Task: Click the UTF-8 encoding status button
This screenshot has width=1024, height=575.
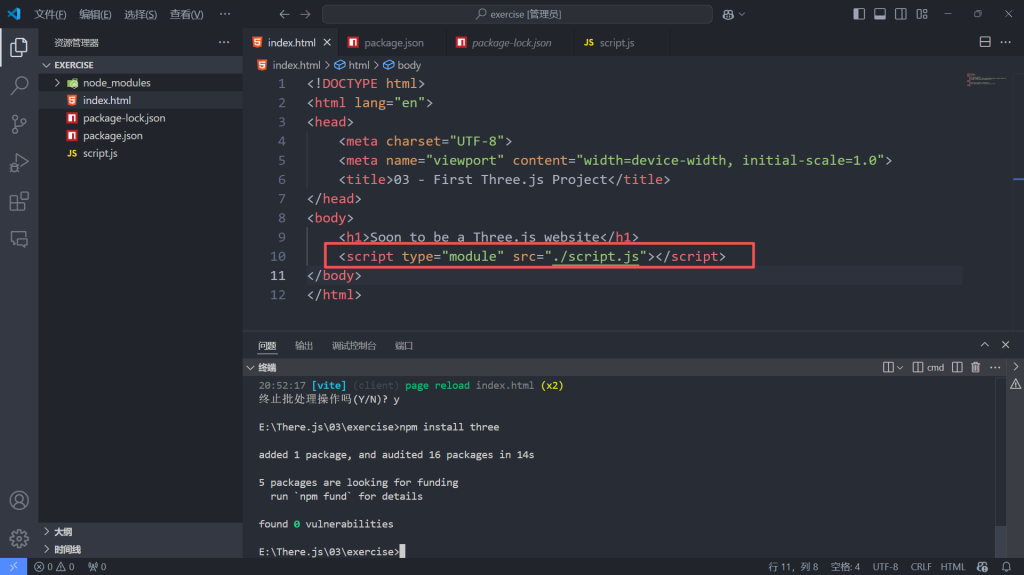Action: [885, 567]
